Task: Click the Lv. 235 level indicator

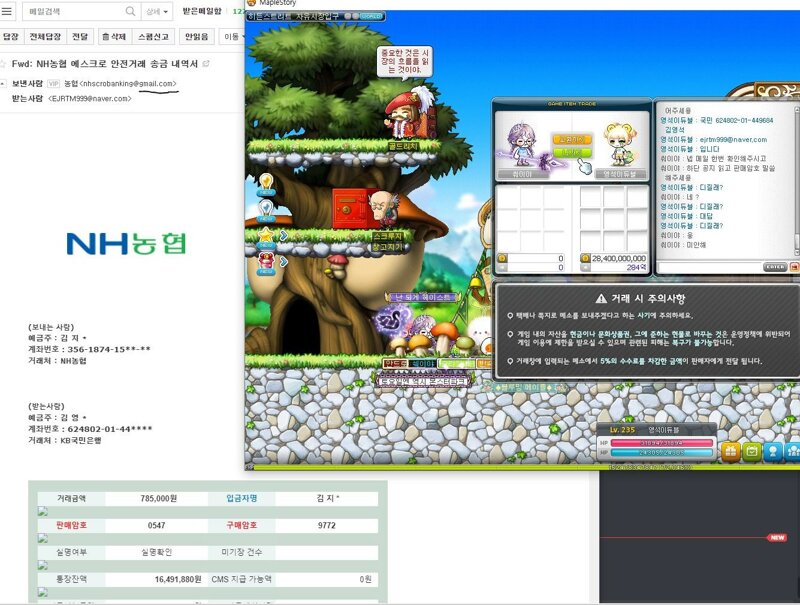Action: pos(622,430)
